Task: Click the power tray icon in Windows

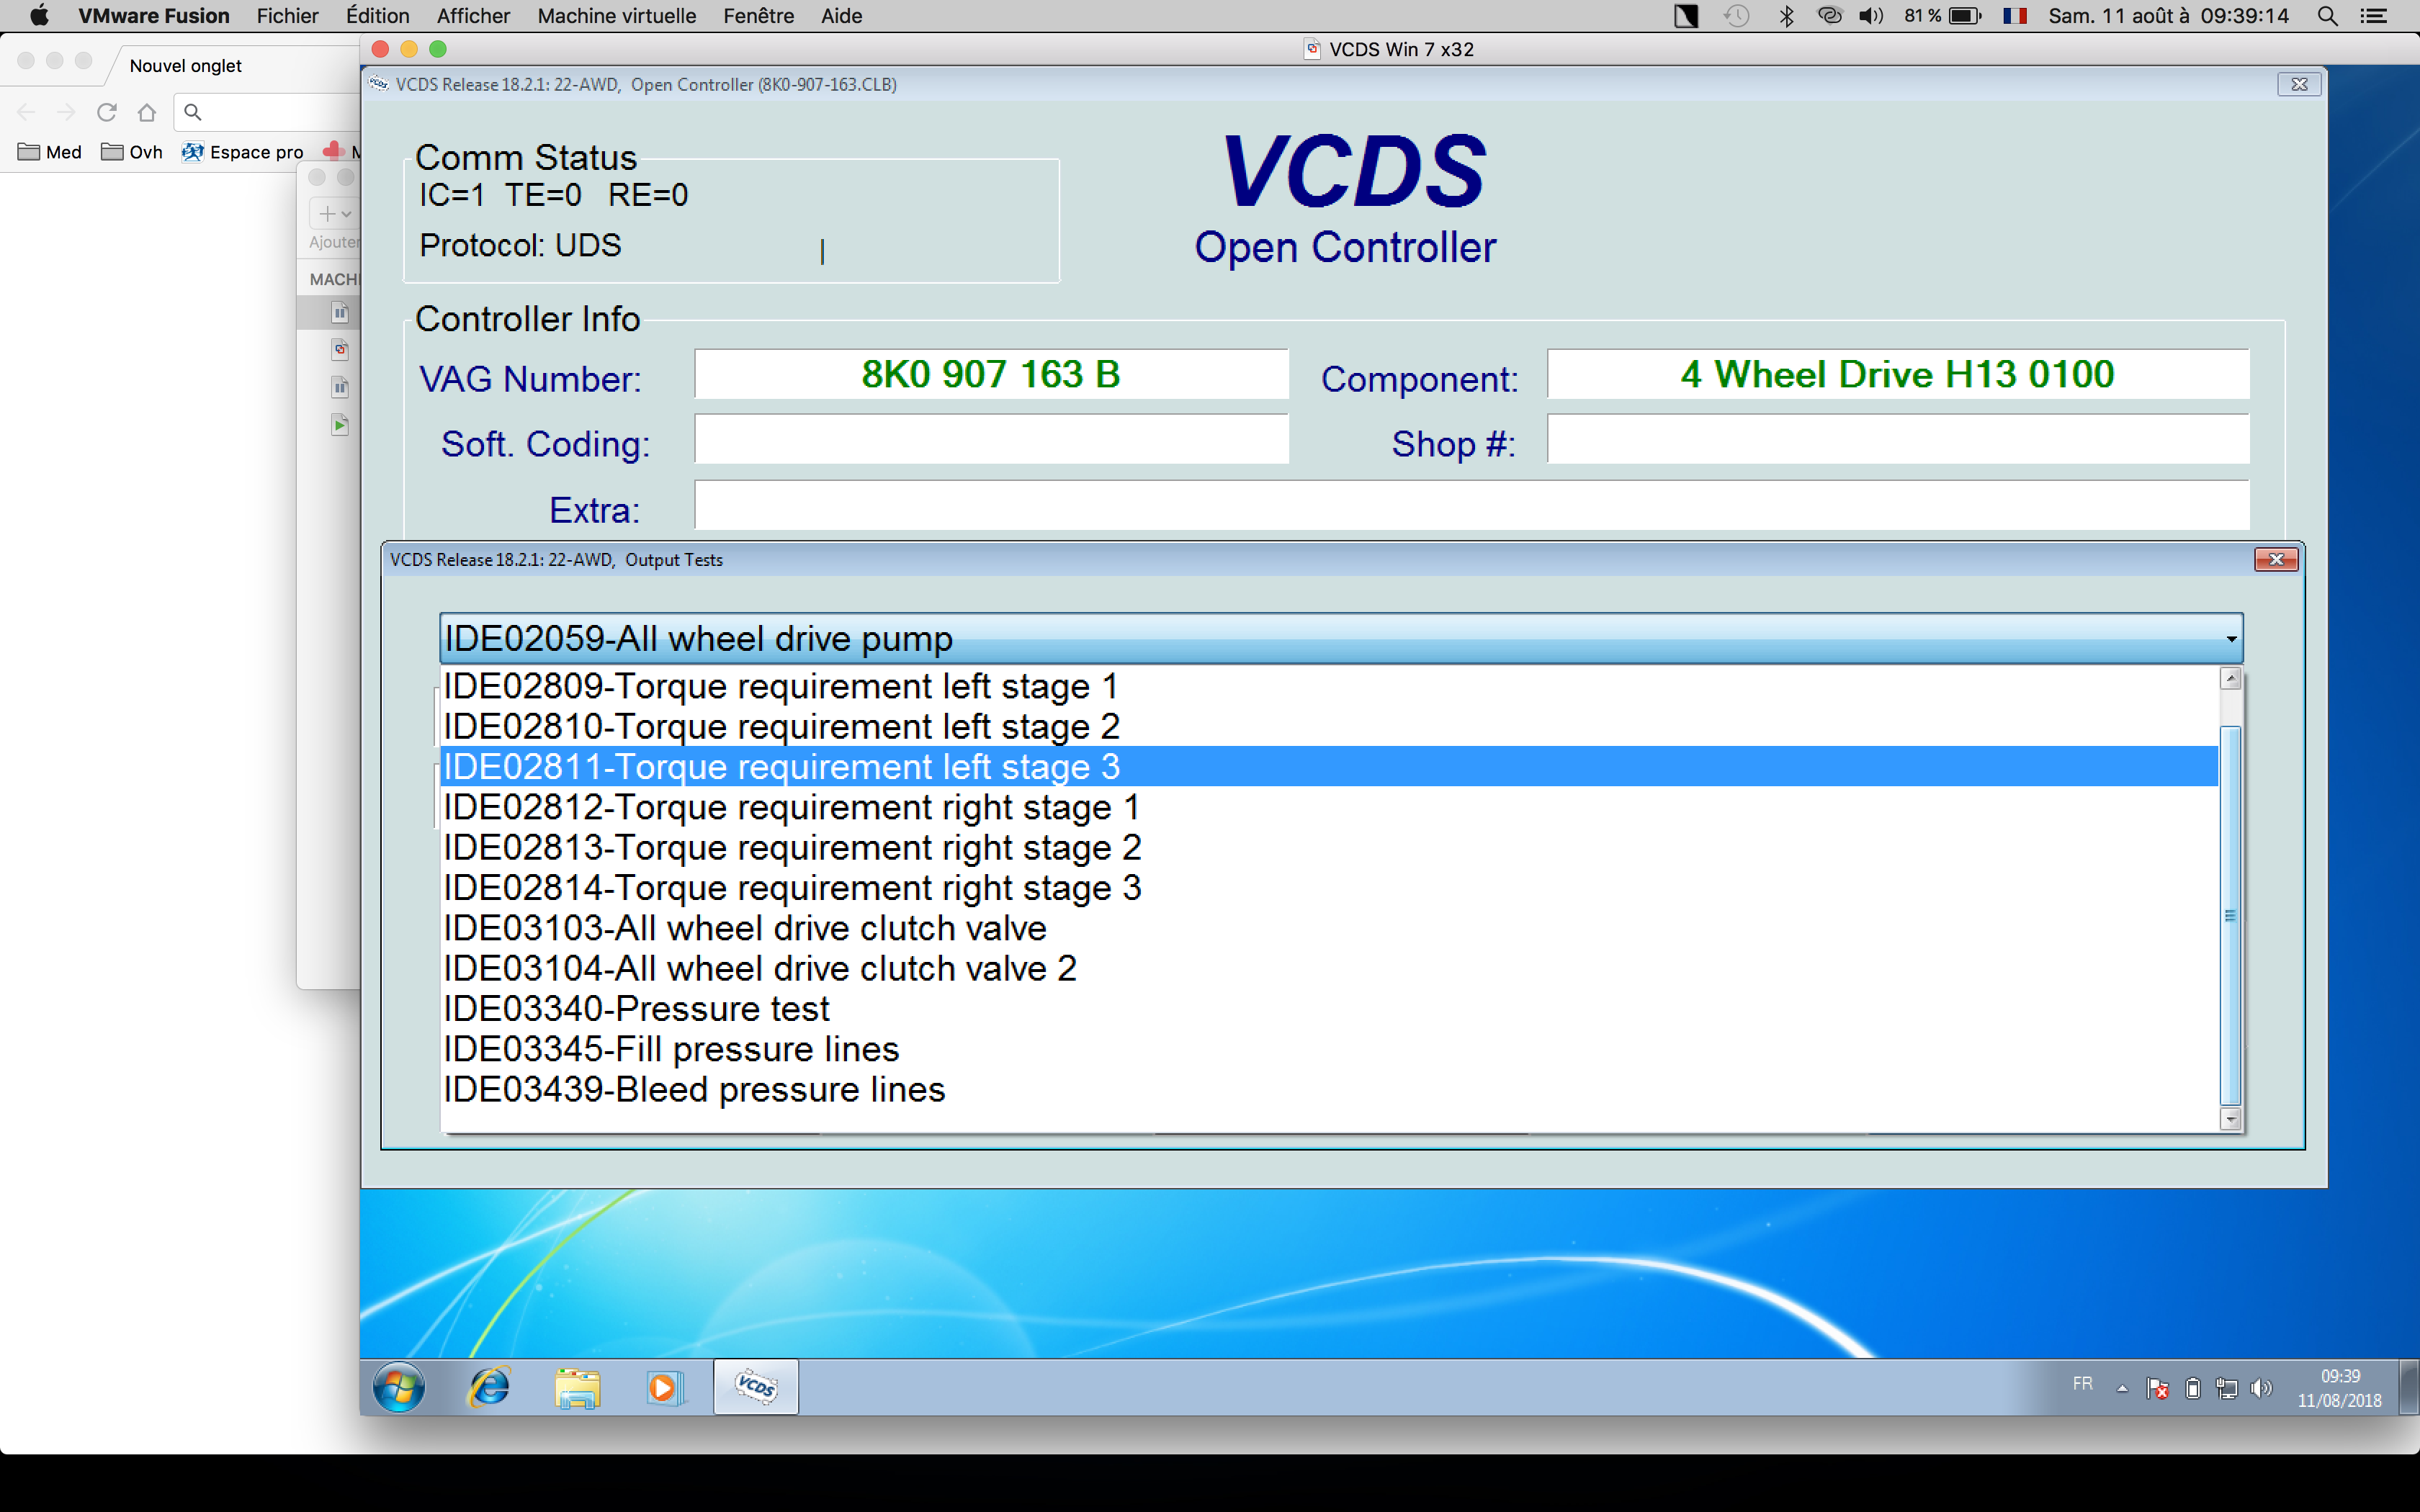Action: pyautogui.click(x=2192, y=1388)
